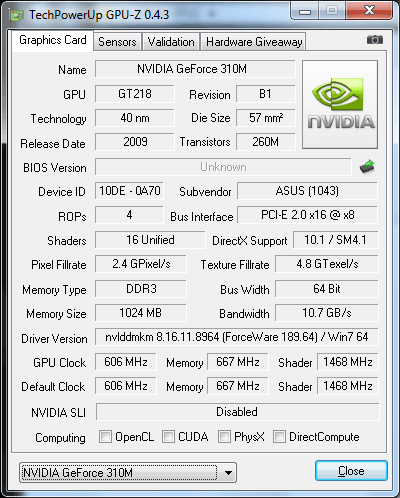Click the NVIDIA SLI Disabled field
The height and width of the screenshot is (498, 400).
click(237, 412)
